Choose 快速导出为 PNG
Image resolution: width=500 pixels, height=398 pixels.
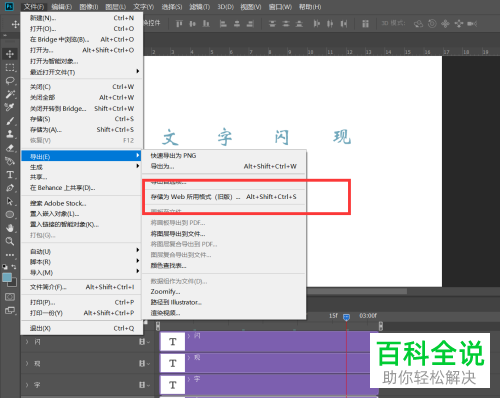pyautogui.click(x=224, y=155)
